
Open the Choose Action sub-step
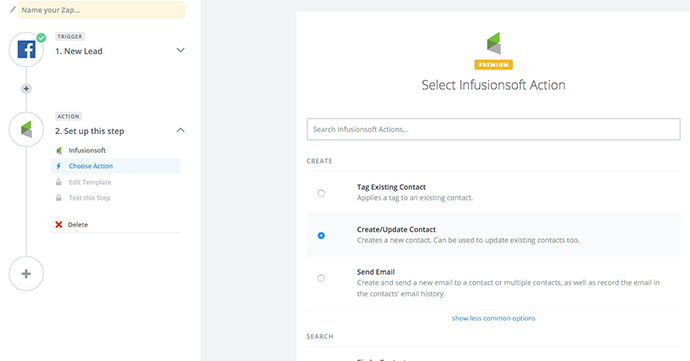(x=116, y=166)
